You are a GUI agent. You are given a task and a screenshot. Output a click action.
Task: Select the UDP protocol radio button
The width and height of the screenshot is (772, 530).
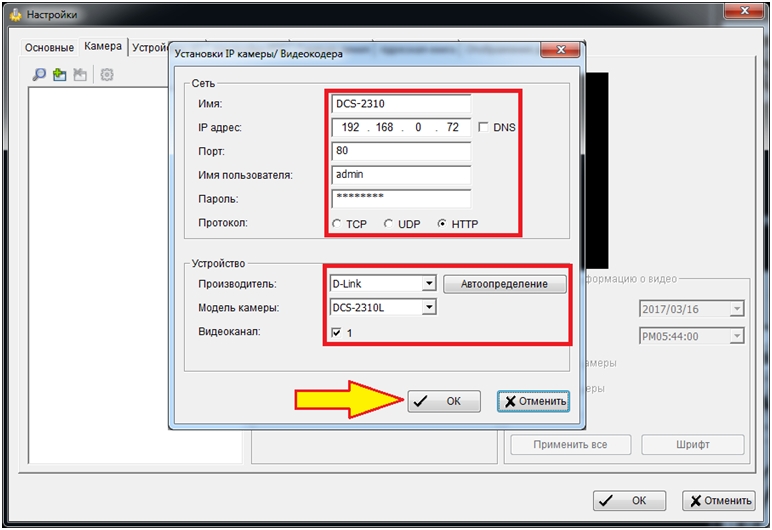(389, 224)
